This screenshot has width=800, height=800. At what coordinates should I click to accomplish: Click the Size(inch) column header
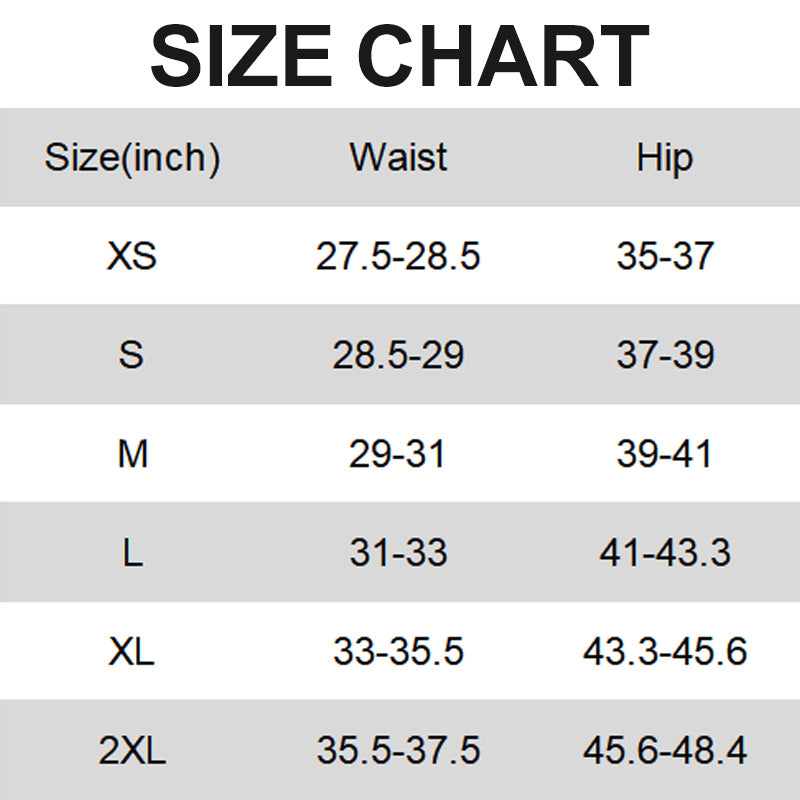[132, 158]
